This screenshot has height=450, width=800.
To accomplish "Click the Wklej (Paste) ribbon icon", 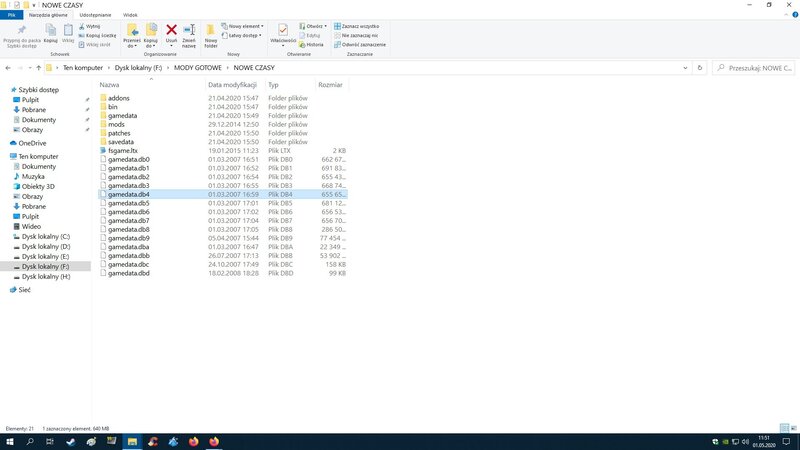I will [68, 31].
